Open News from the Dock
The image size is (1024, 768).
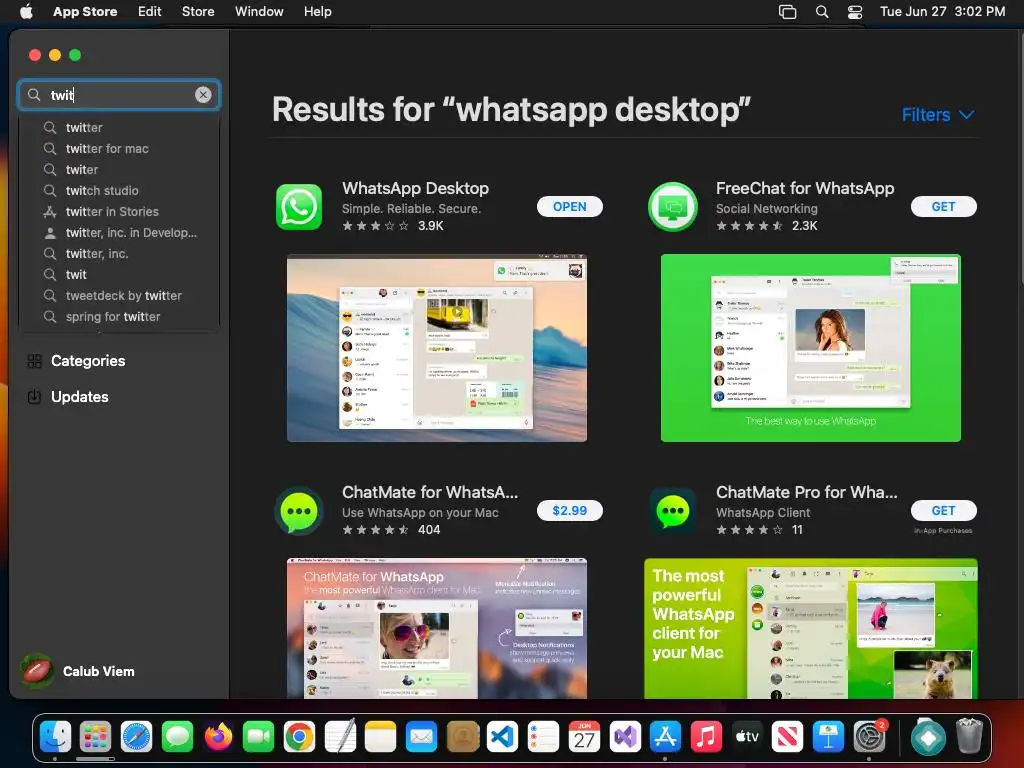(788, 737)
